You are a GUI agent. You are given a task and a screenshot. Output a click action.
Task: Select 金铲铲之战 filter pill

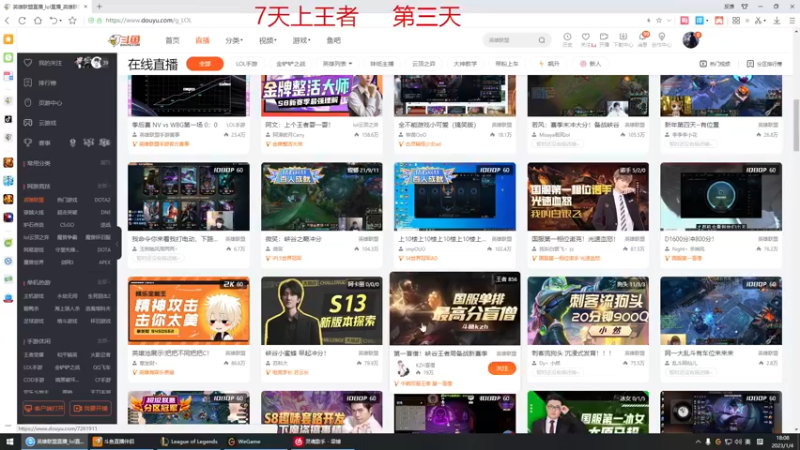(290, 64)
